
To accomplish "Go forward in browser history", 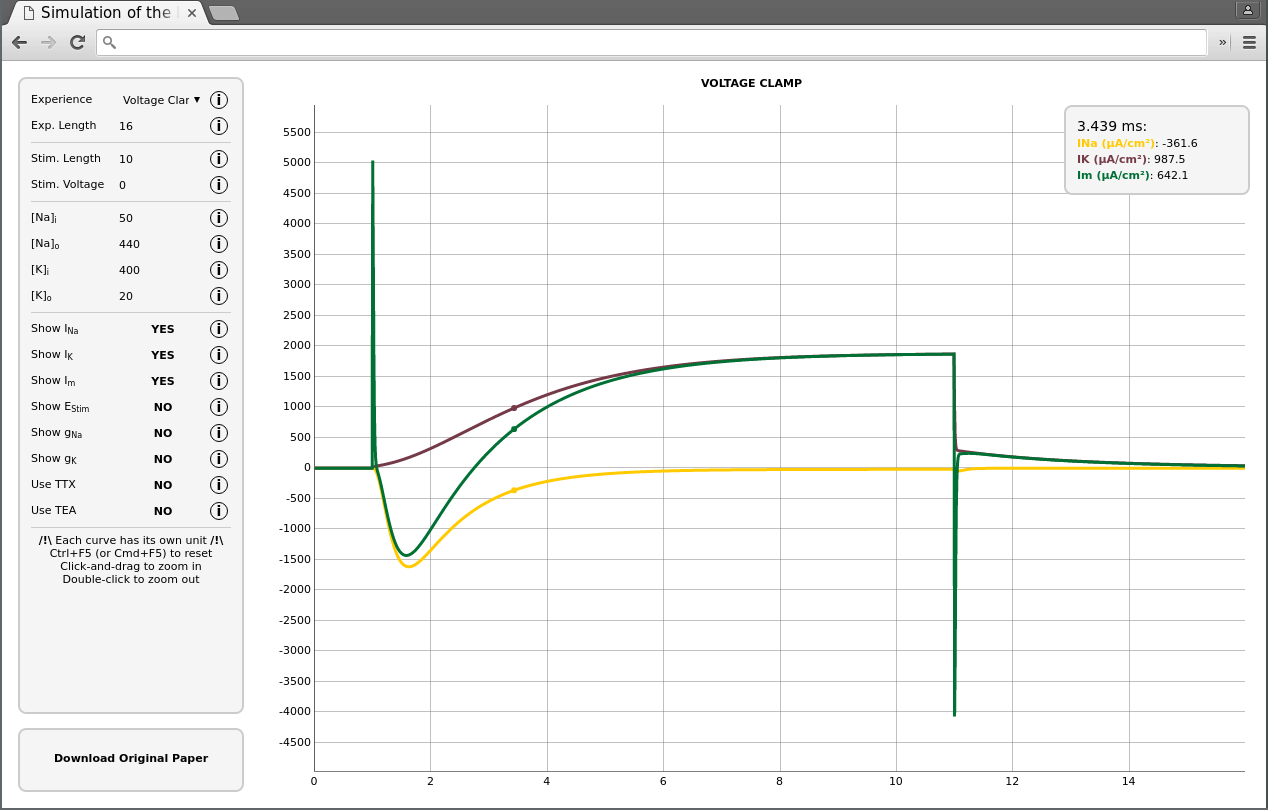I will pos(49,42).
